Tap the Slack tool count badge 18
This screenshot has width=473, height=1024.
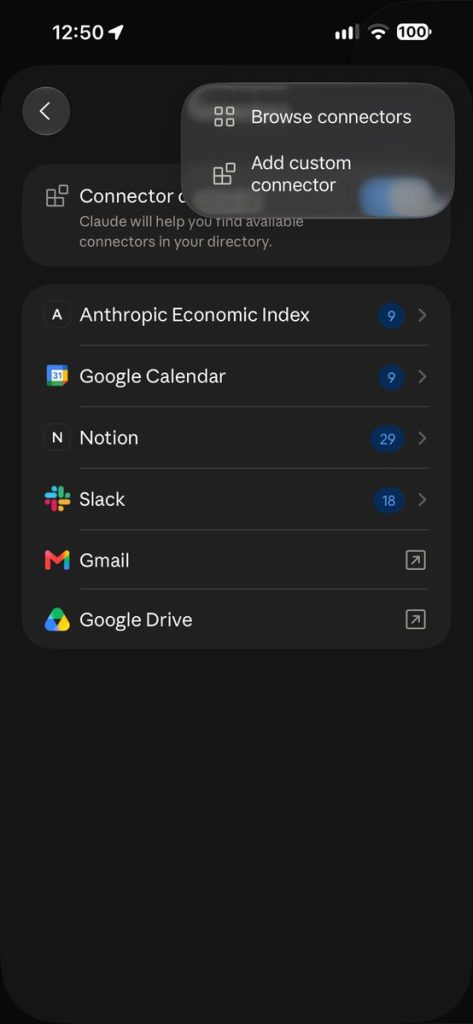pyautogui.click(x=389, y=501)
